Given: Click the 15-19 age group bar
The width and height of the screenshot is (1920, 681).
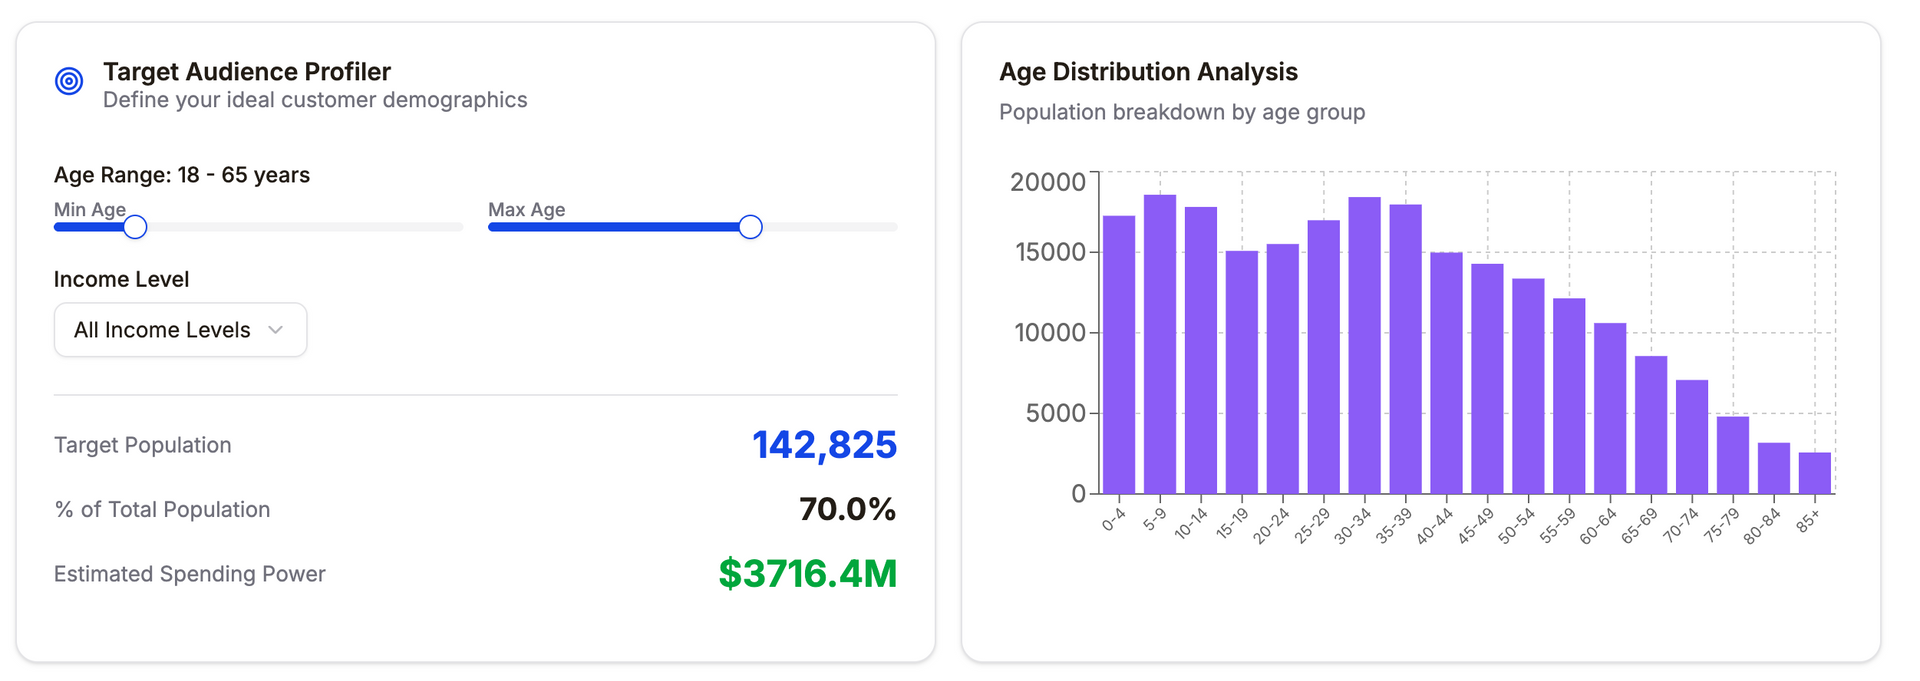Looking at the screenshot, I should (x=1242, y=372).
